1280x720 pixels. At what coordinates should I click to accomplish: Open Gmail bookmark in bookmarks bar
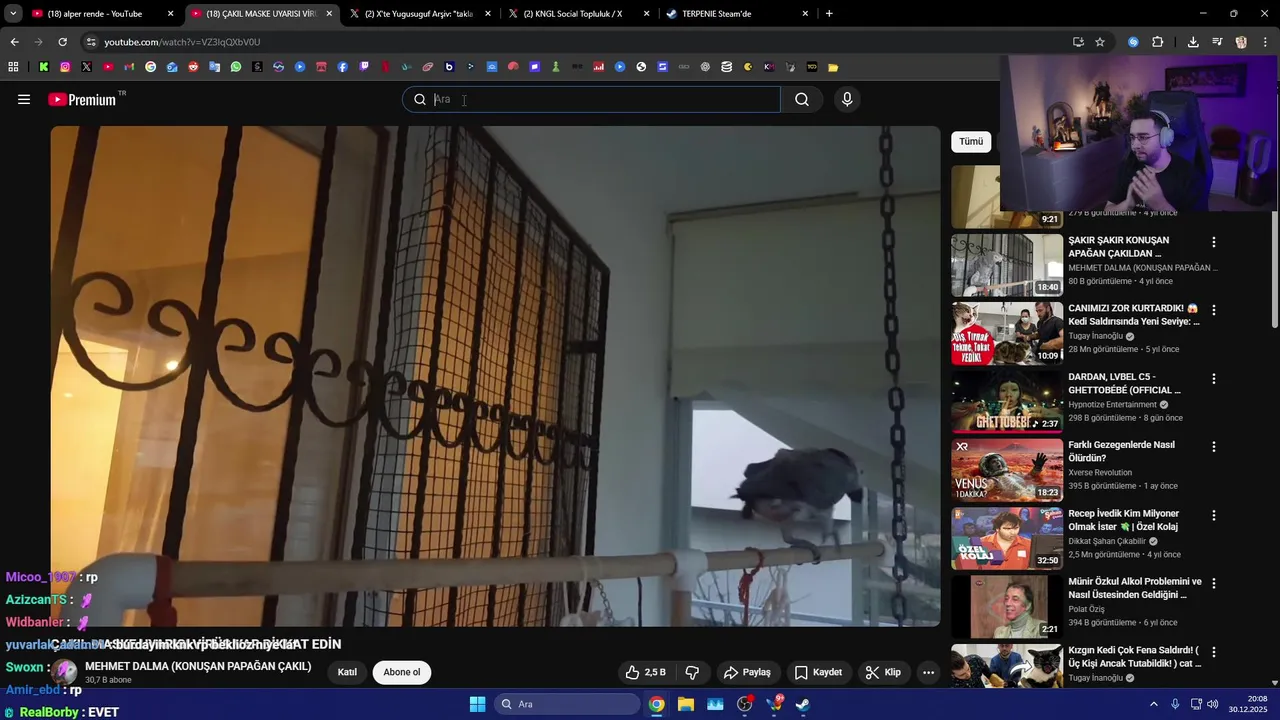(x=129, y=67)
